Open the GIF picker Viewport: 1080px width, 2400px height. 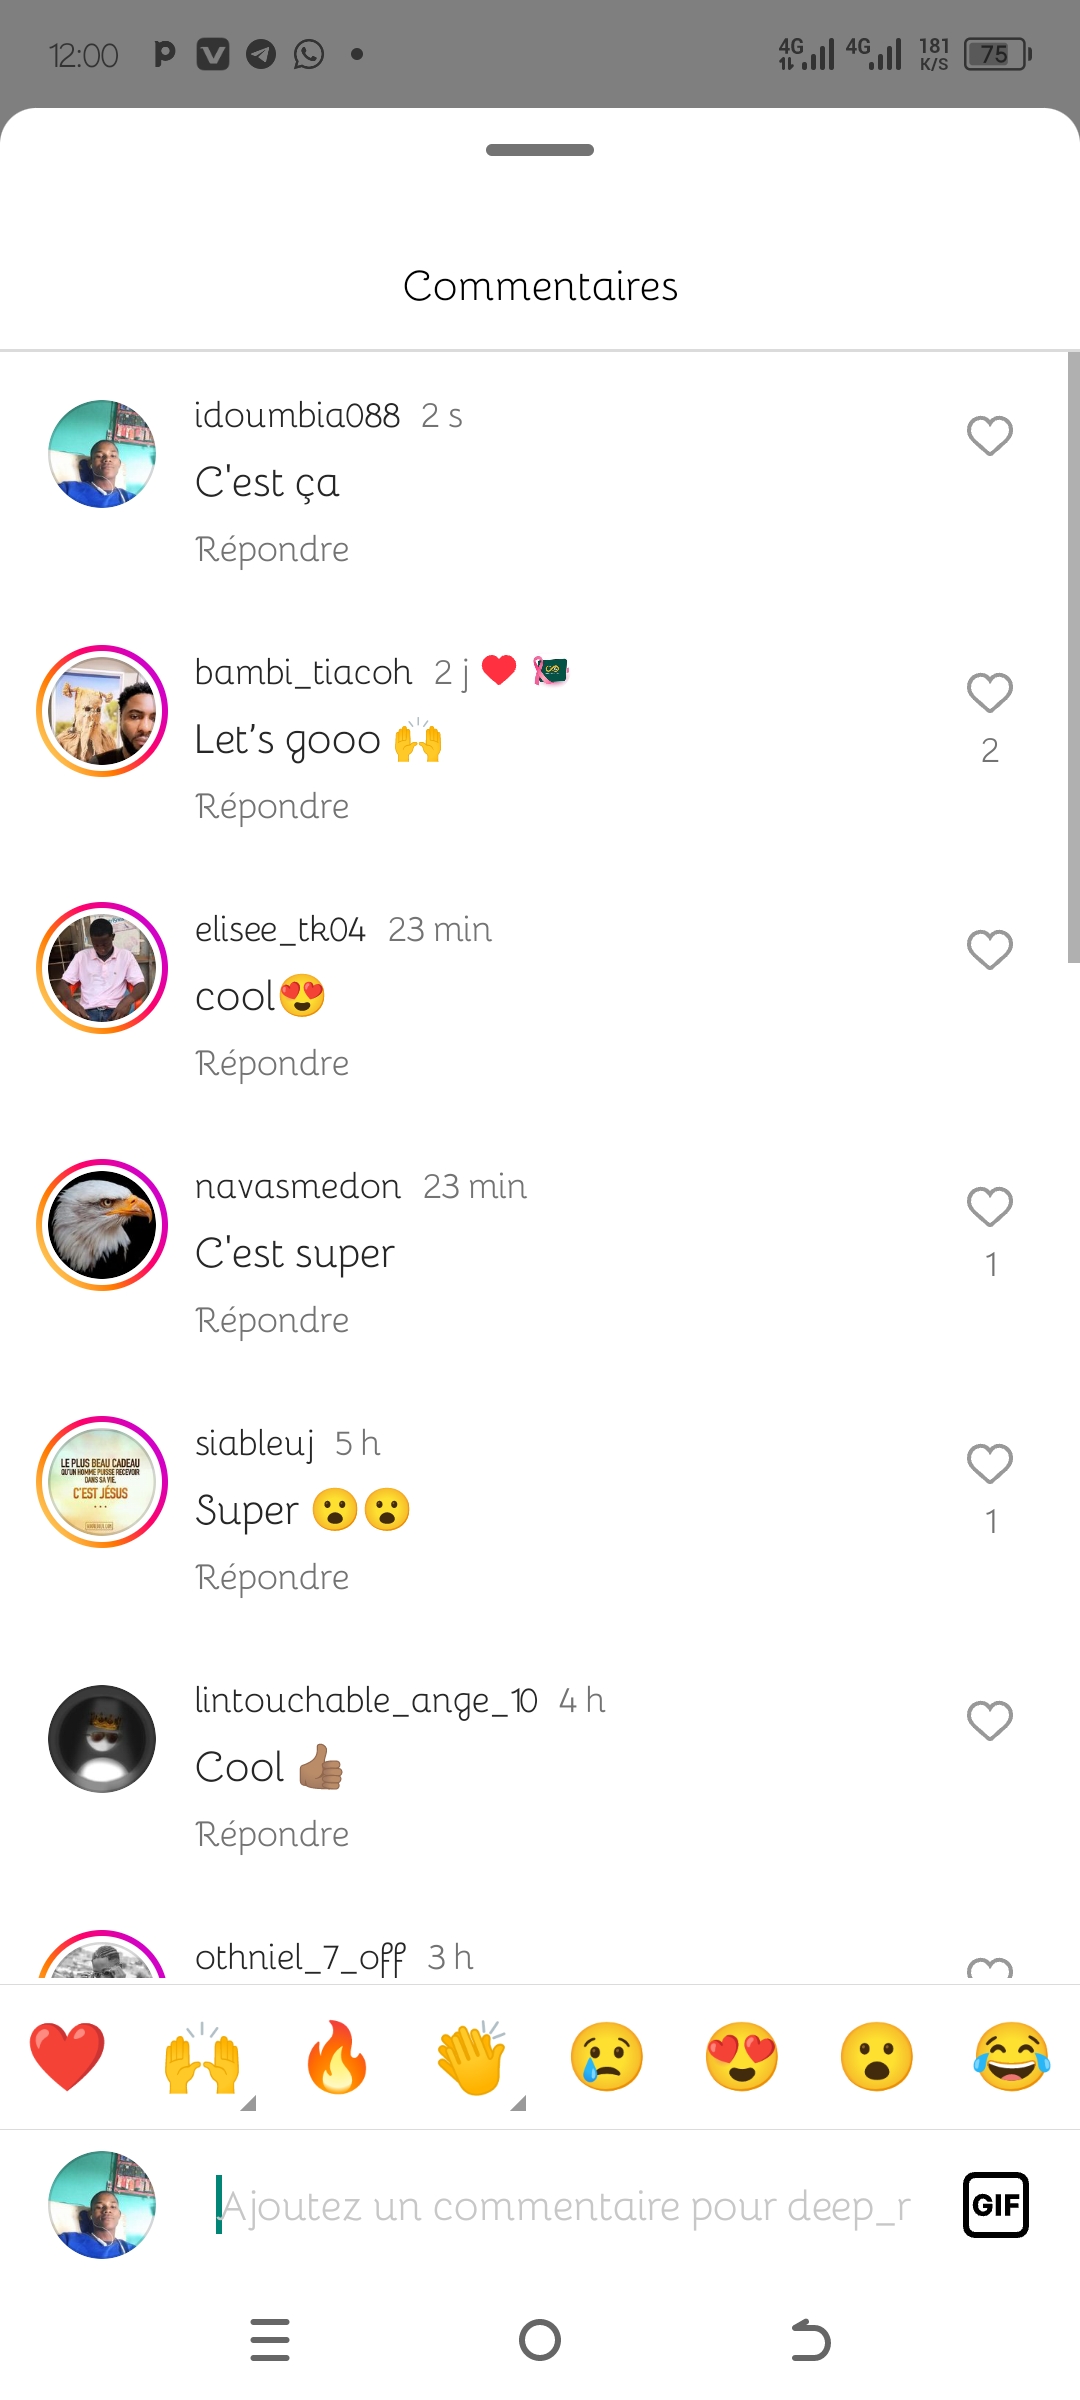[x=995, y=2205]
